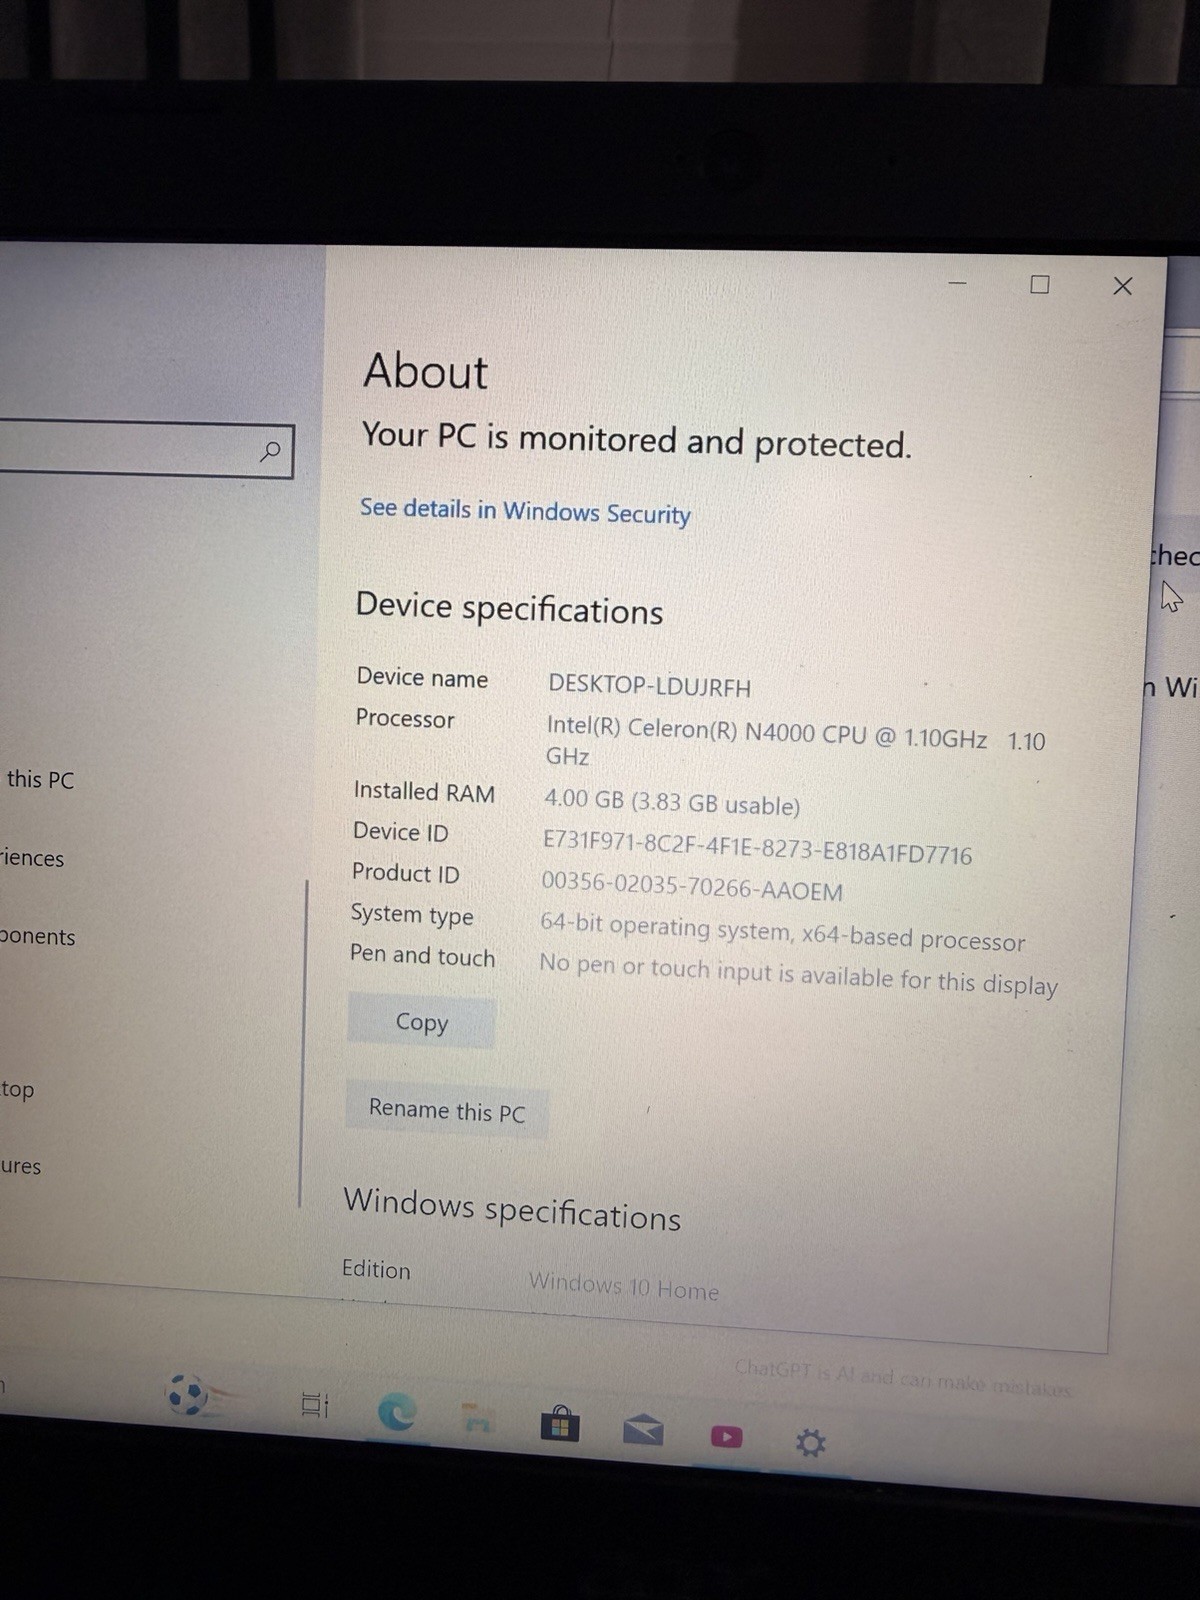
Task: Click 'Your PC is monitored and protected' text
Action: click(x=637, y=440)
